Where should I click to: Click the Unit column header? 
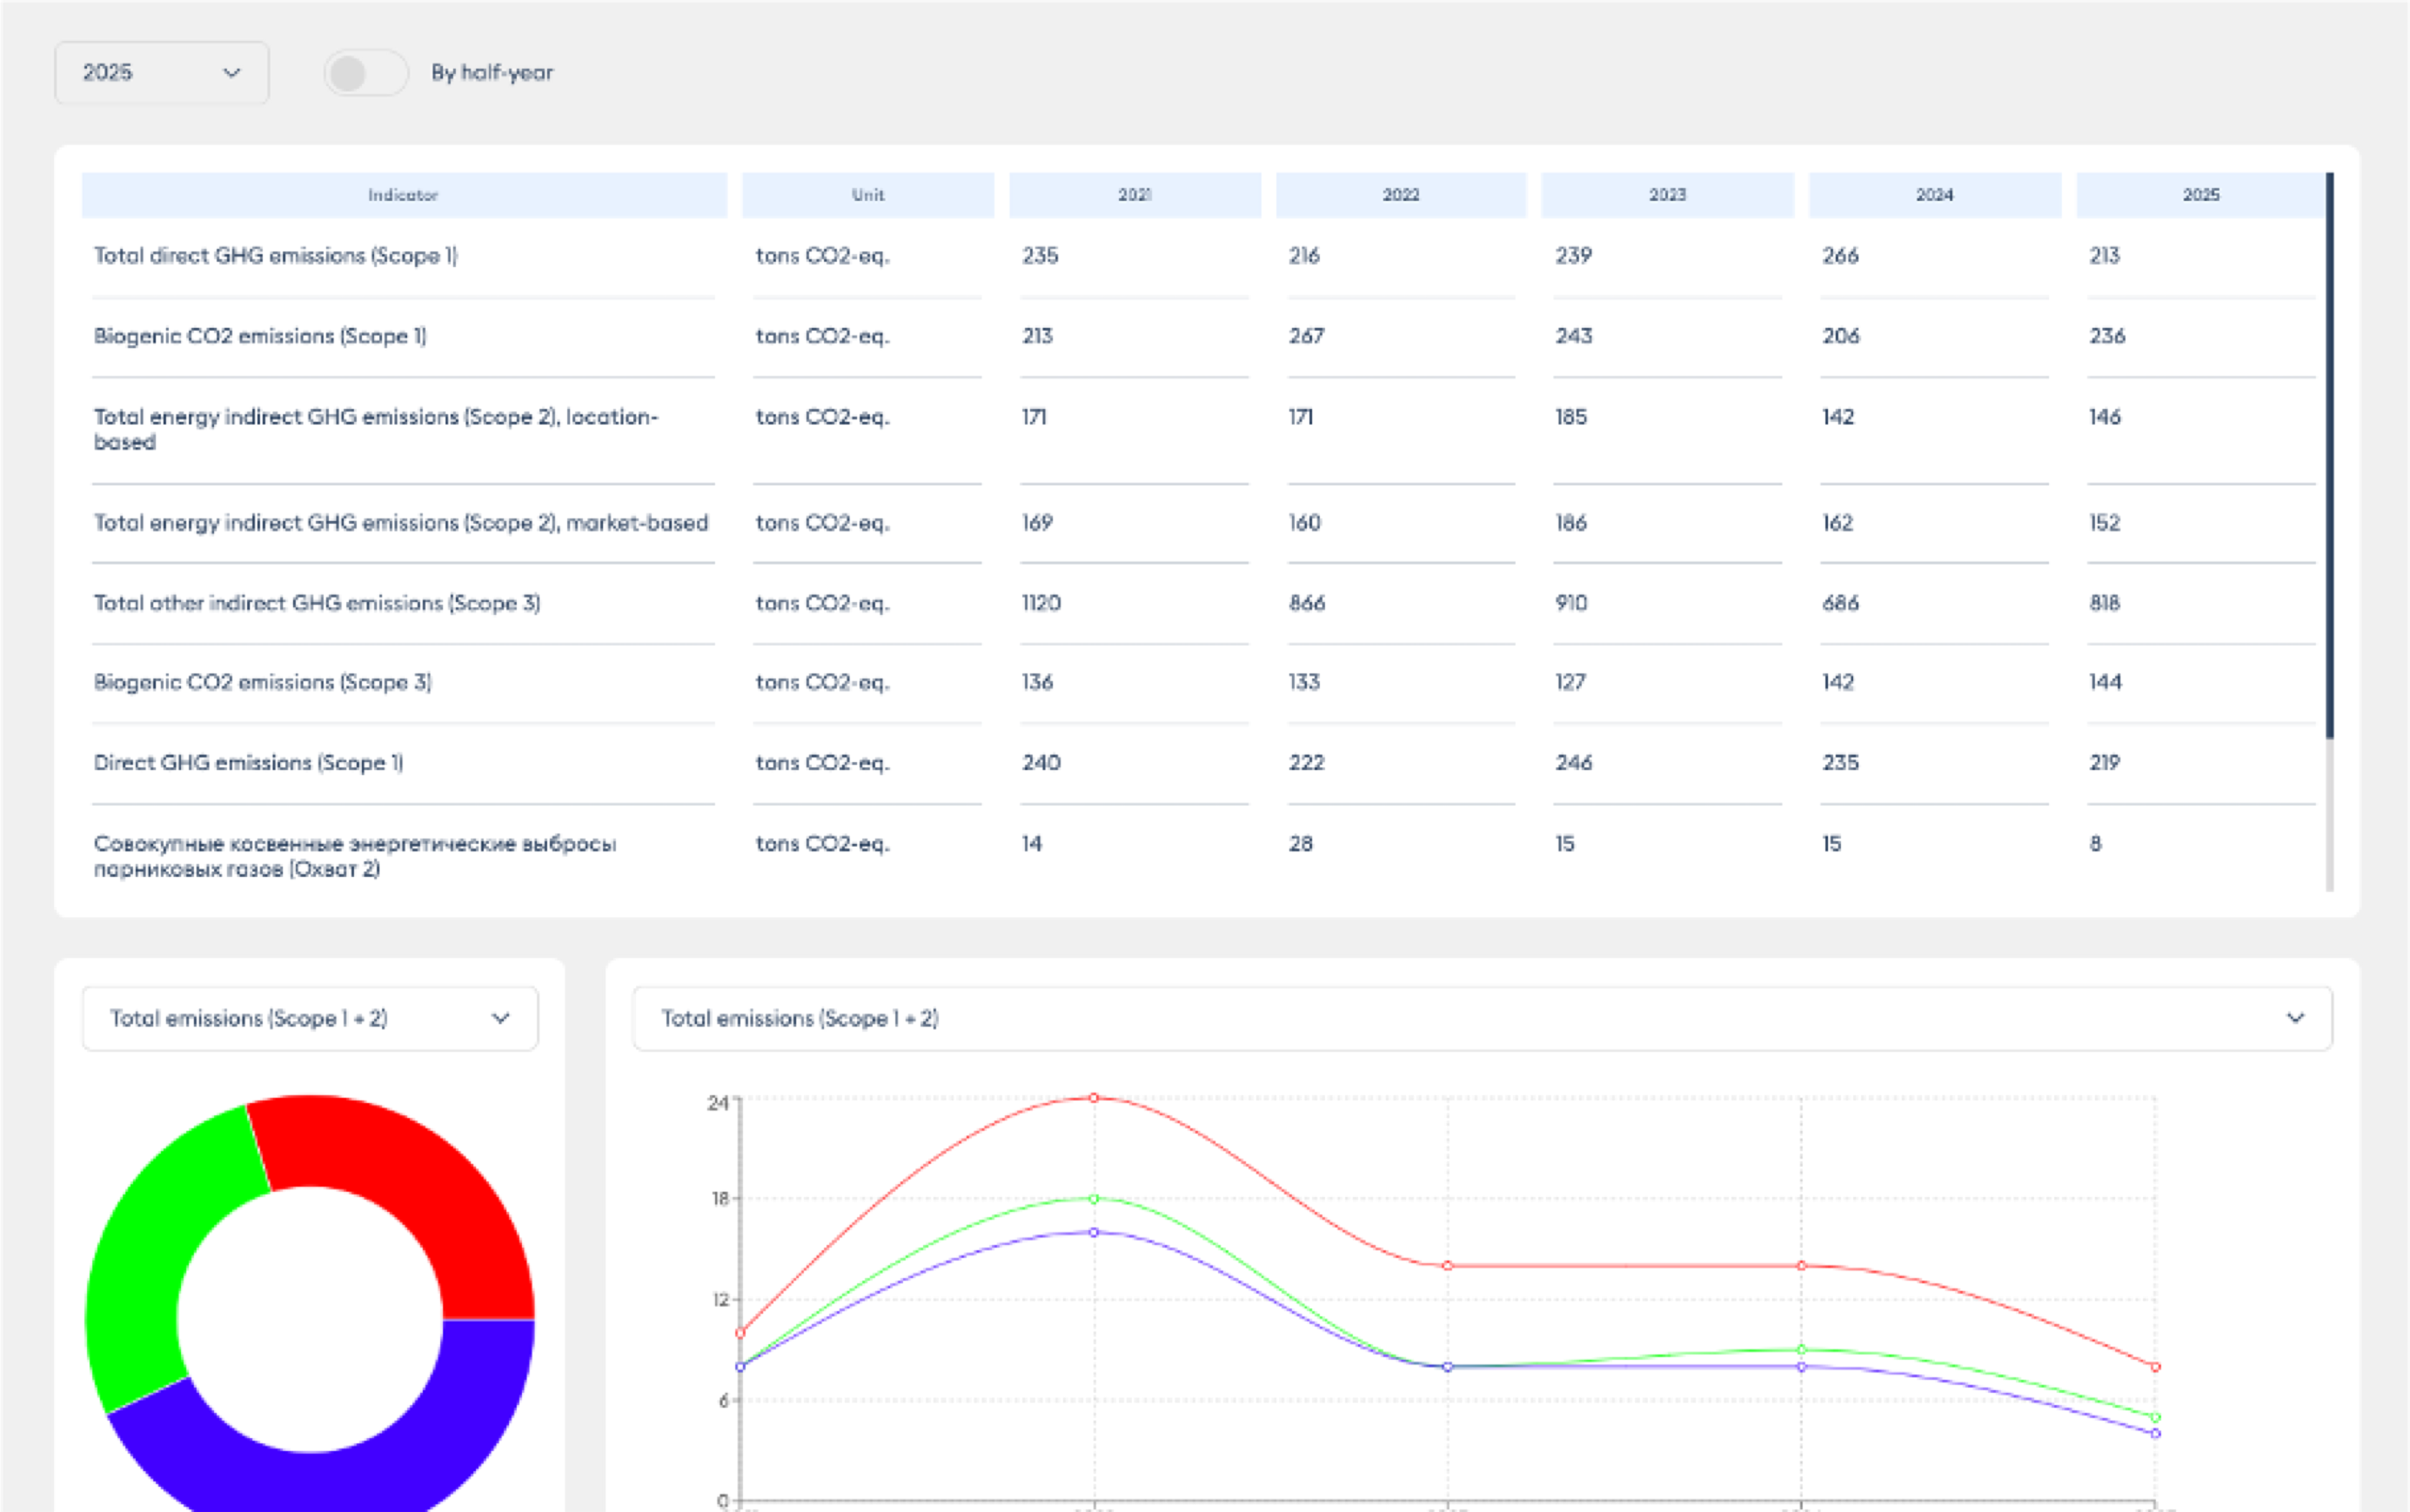[x=867, y=195]
